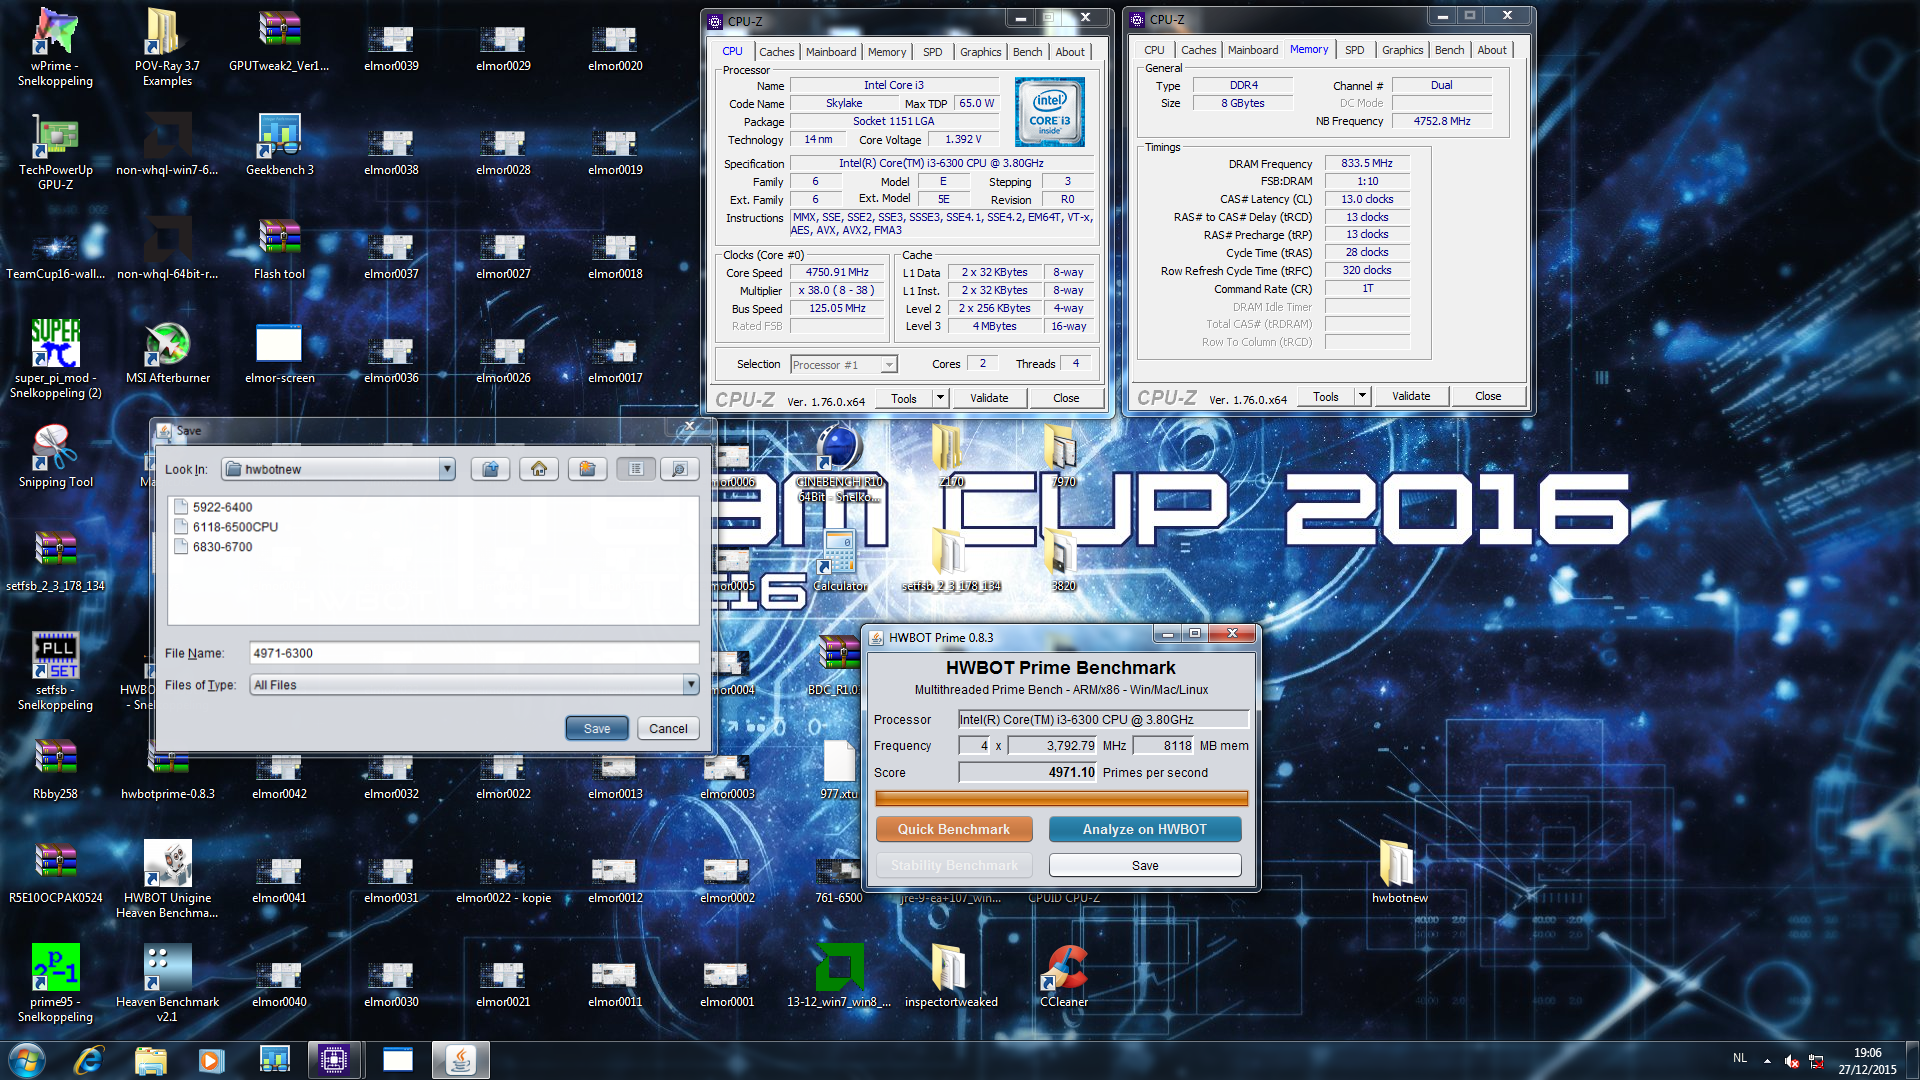Click Save button in HWBOT Prime window
1920x1080 pixels.
[1145, 865]
